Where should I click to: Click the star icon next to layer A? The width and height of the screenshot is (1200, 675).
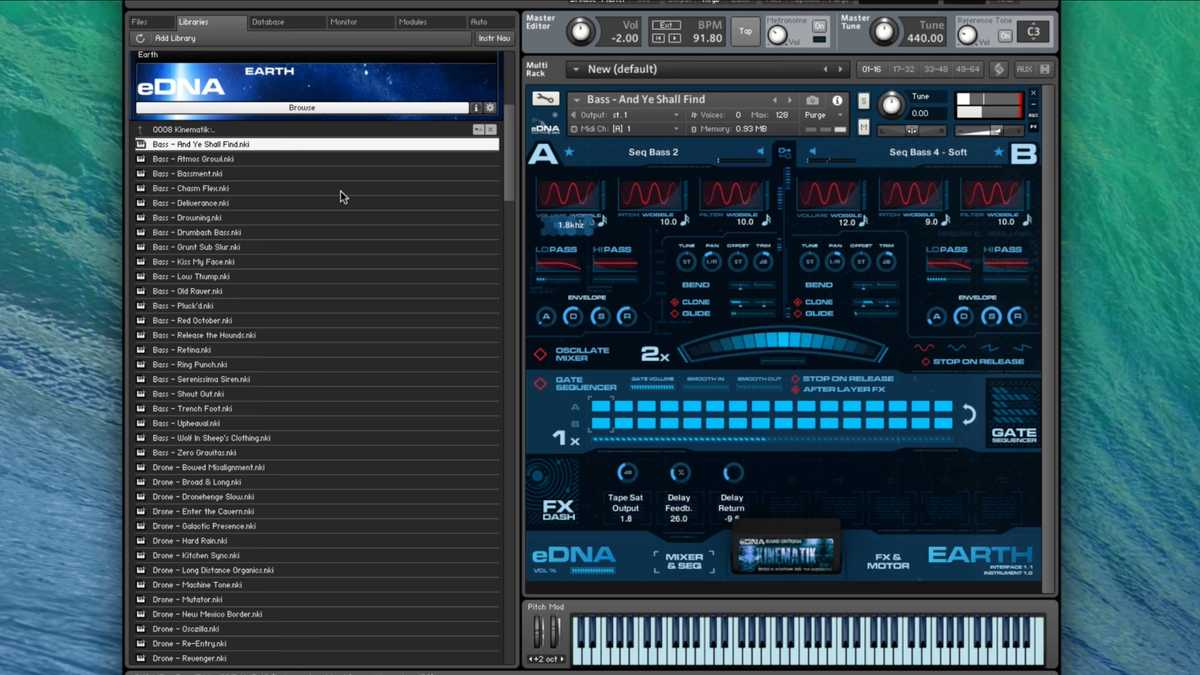(569, 152)
